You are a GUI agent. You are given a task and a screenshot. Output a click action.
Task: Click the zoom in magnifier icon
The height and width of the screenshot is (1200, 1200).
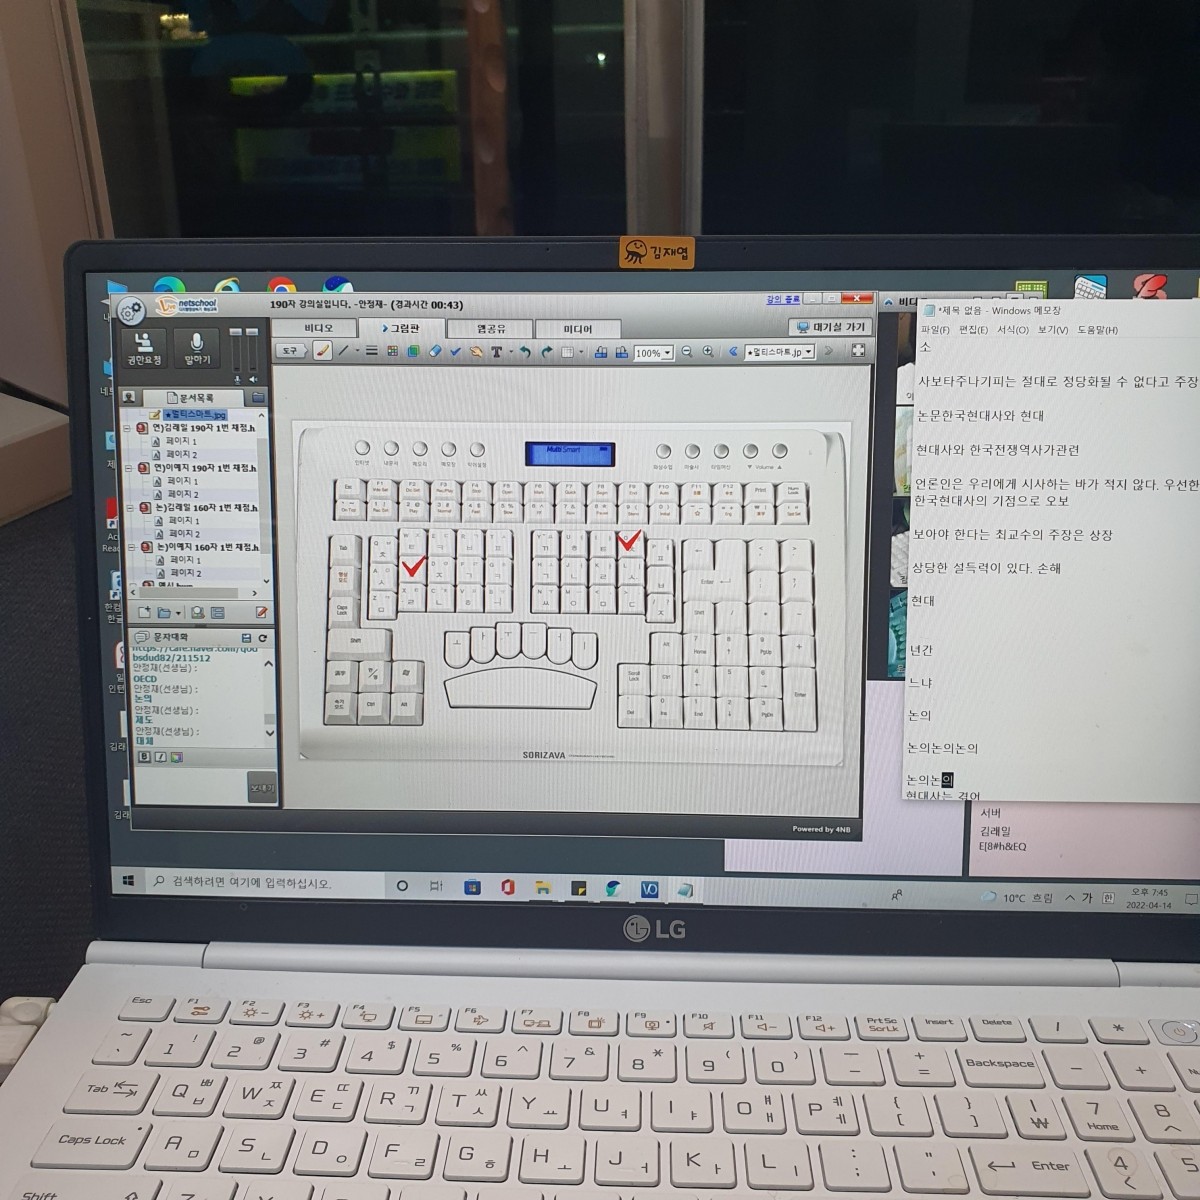(708, 352)
